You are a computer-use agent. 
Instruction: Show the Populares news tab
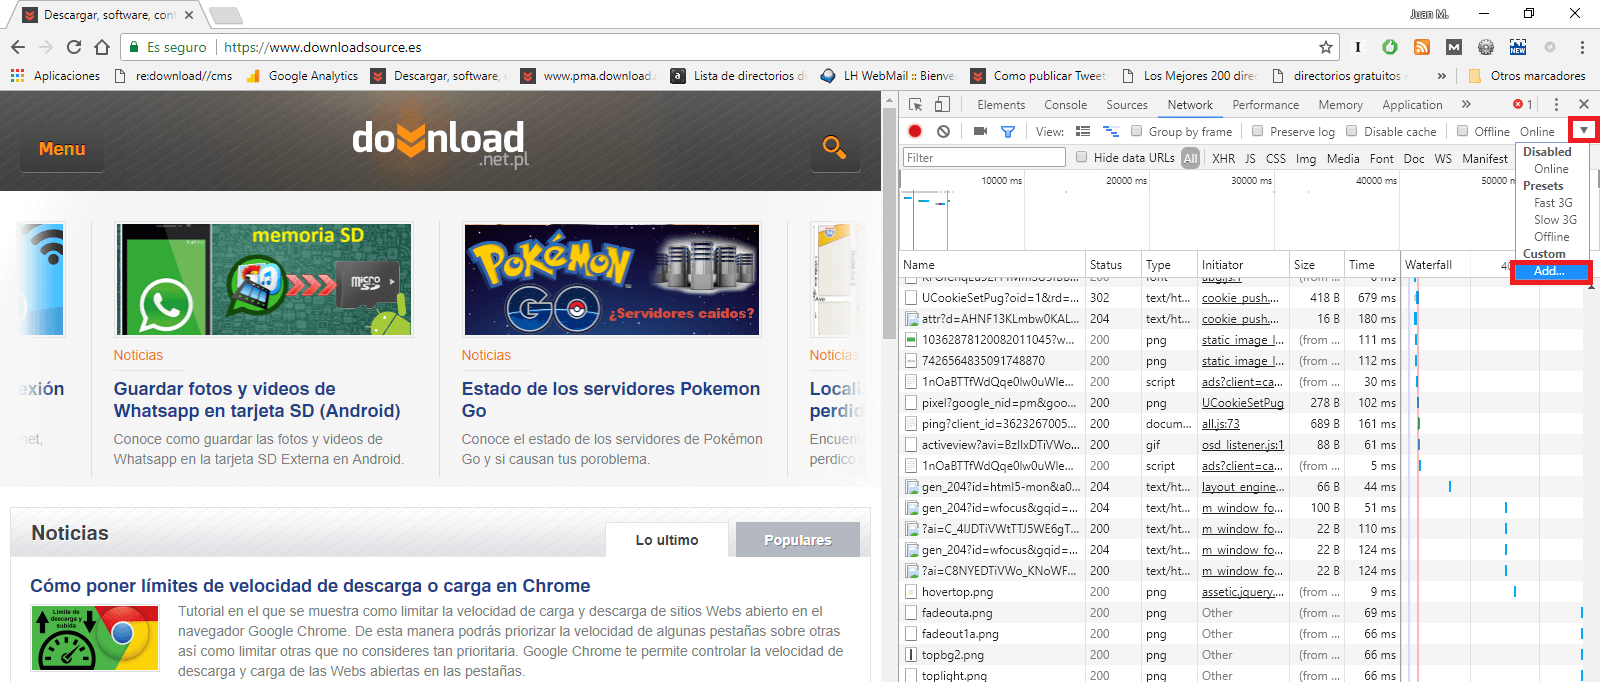tap(797, 540)
